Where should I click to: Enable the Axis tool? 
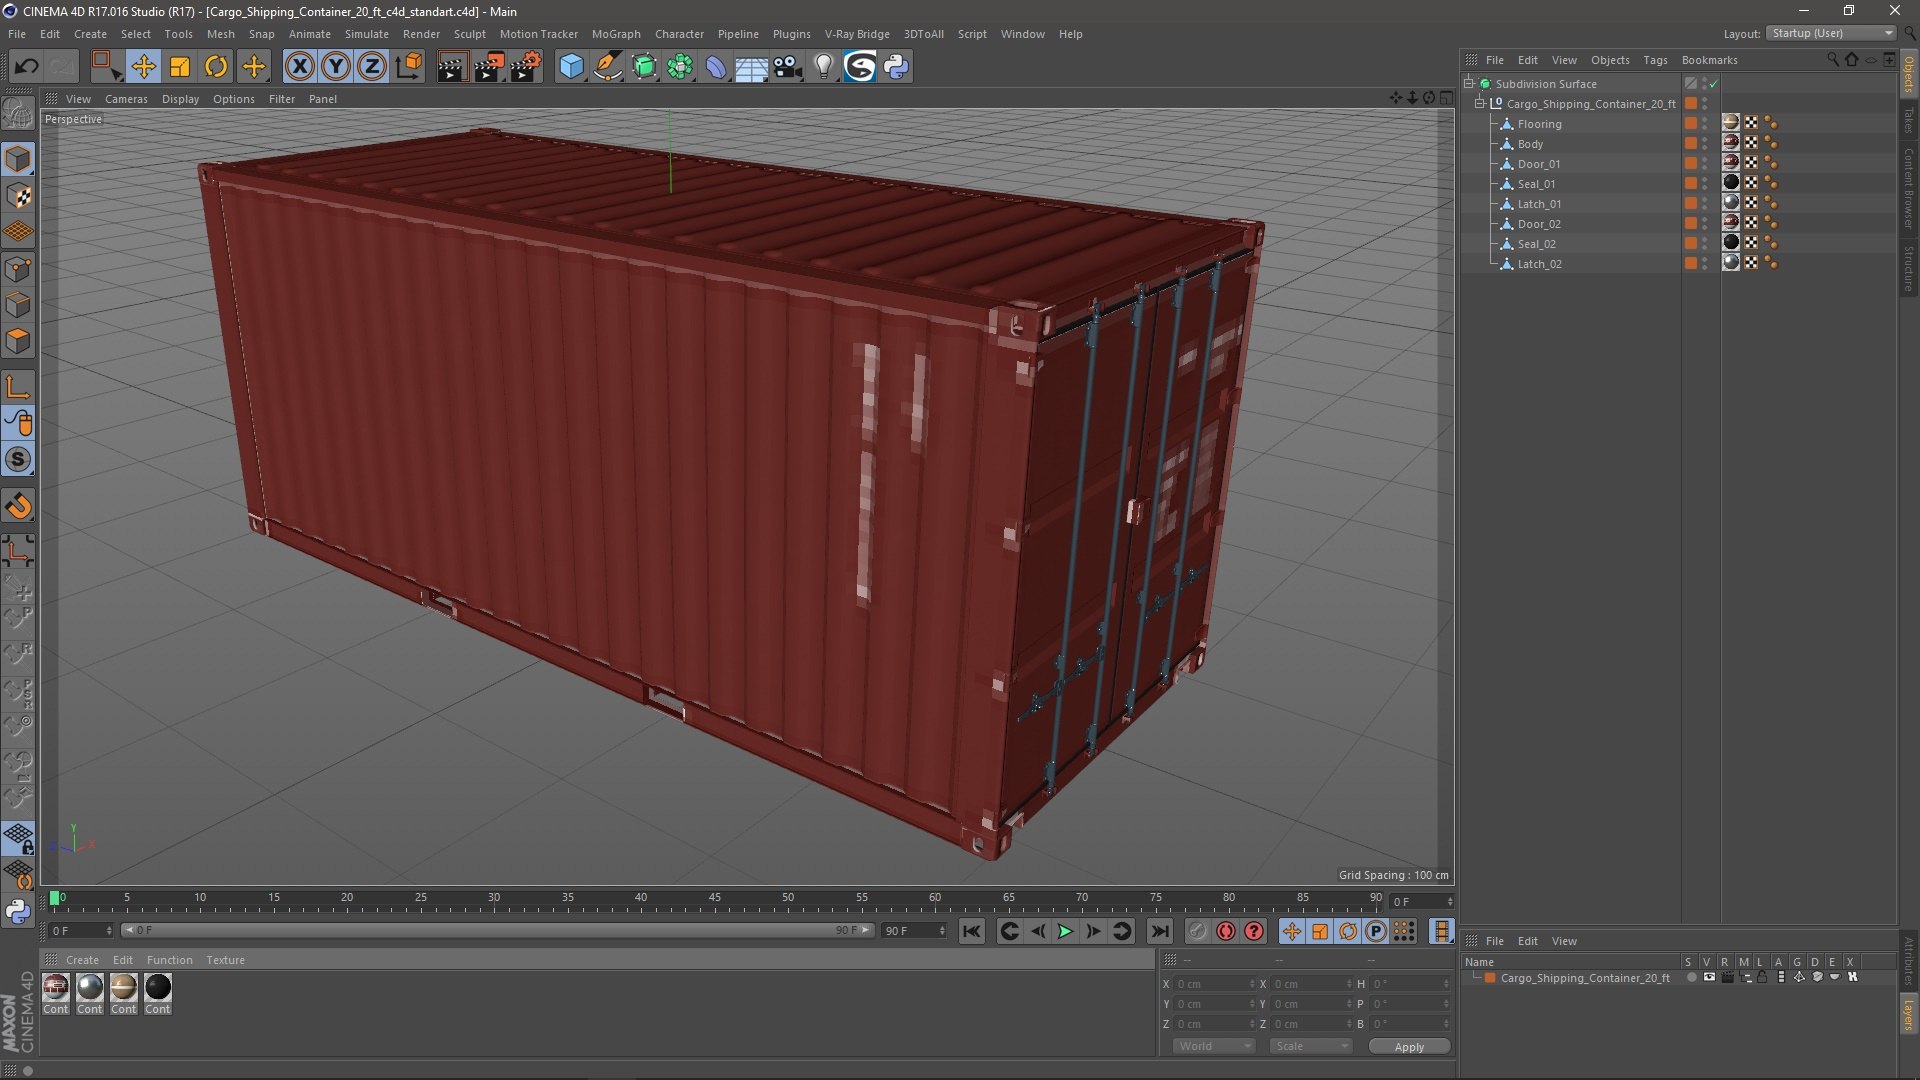point(18,387)
